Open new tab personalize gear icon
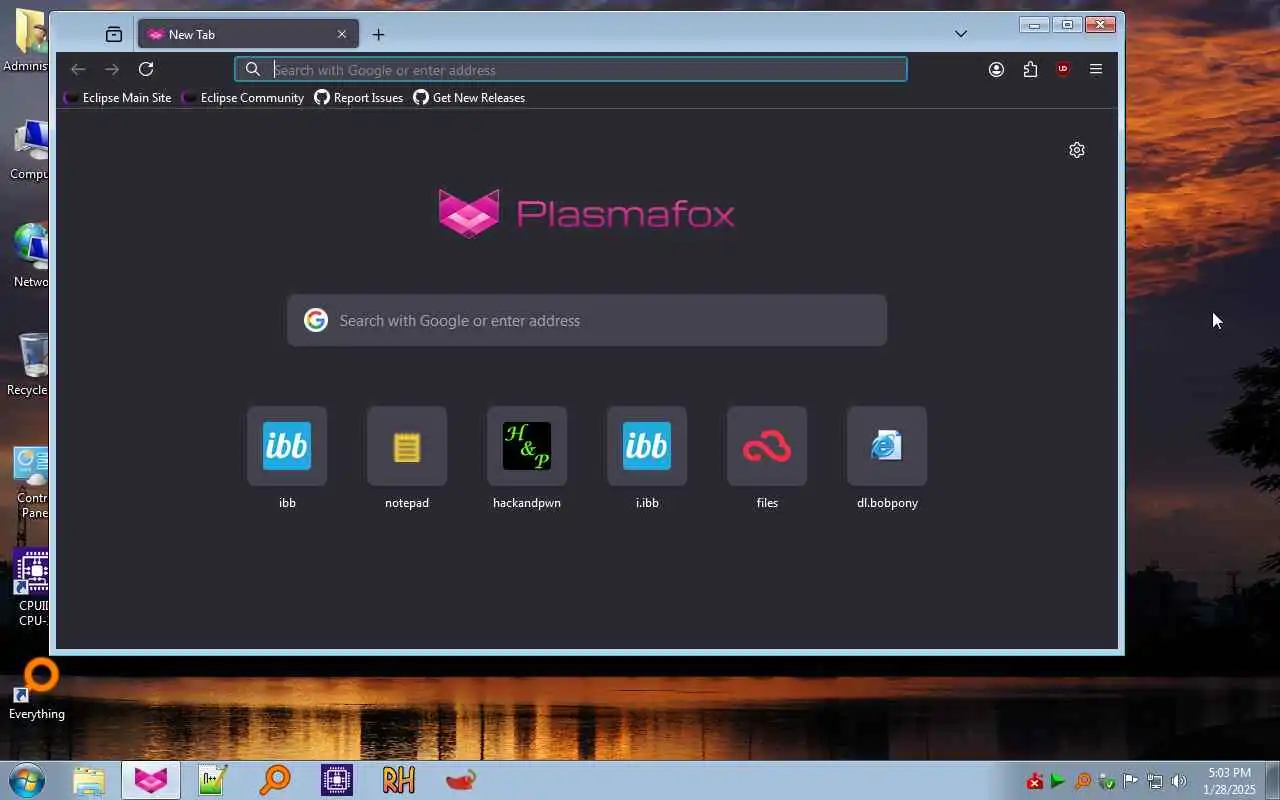The image size is (1280, 800). point(1077,150)
